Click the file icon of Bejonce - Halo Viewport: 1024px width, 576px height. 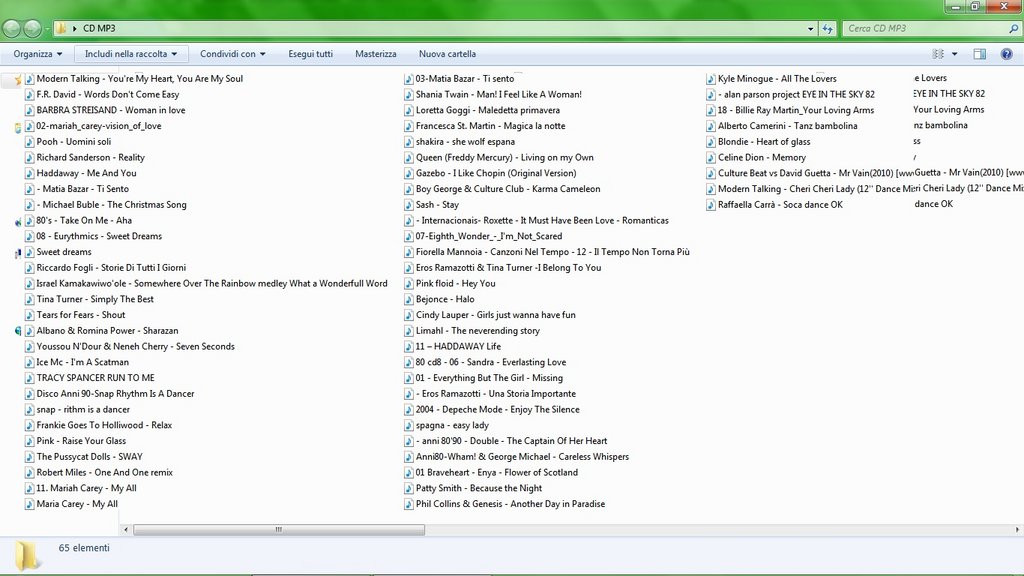click(x=409, y=299)
